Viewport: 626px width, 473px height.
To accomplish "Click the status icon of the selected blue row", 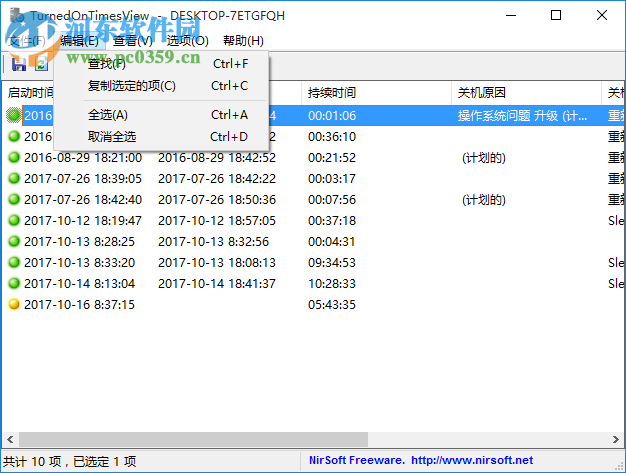I will [14, 115].
